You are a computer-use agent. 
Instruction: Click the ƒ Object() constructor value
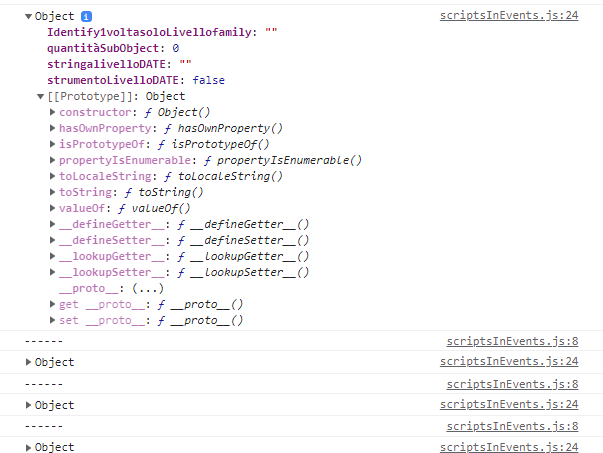click(177, 112)
